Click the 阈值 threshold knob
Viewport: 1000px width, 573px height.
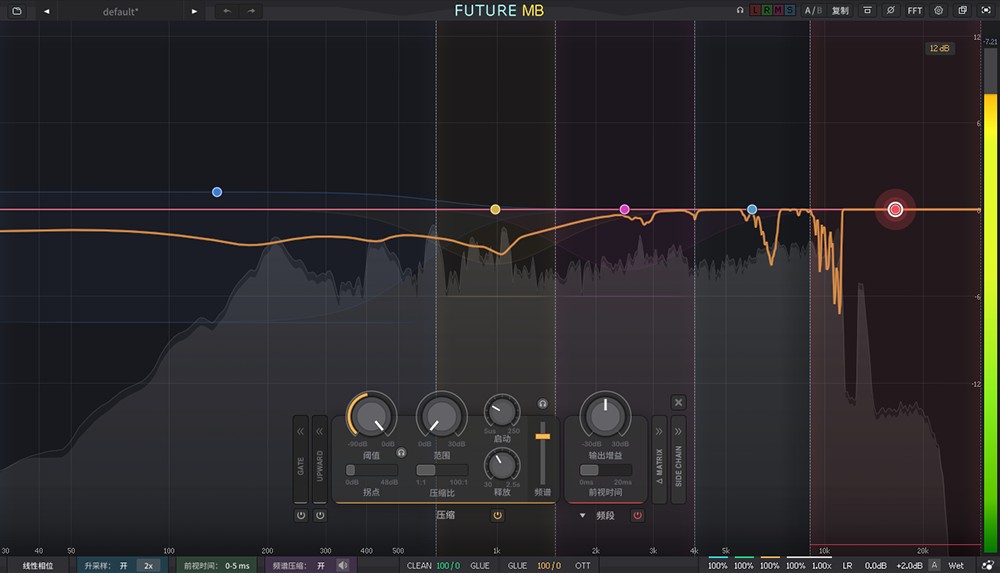click(x=371, y=416)
